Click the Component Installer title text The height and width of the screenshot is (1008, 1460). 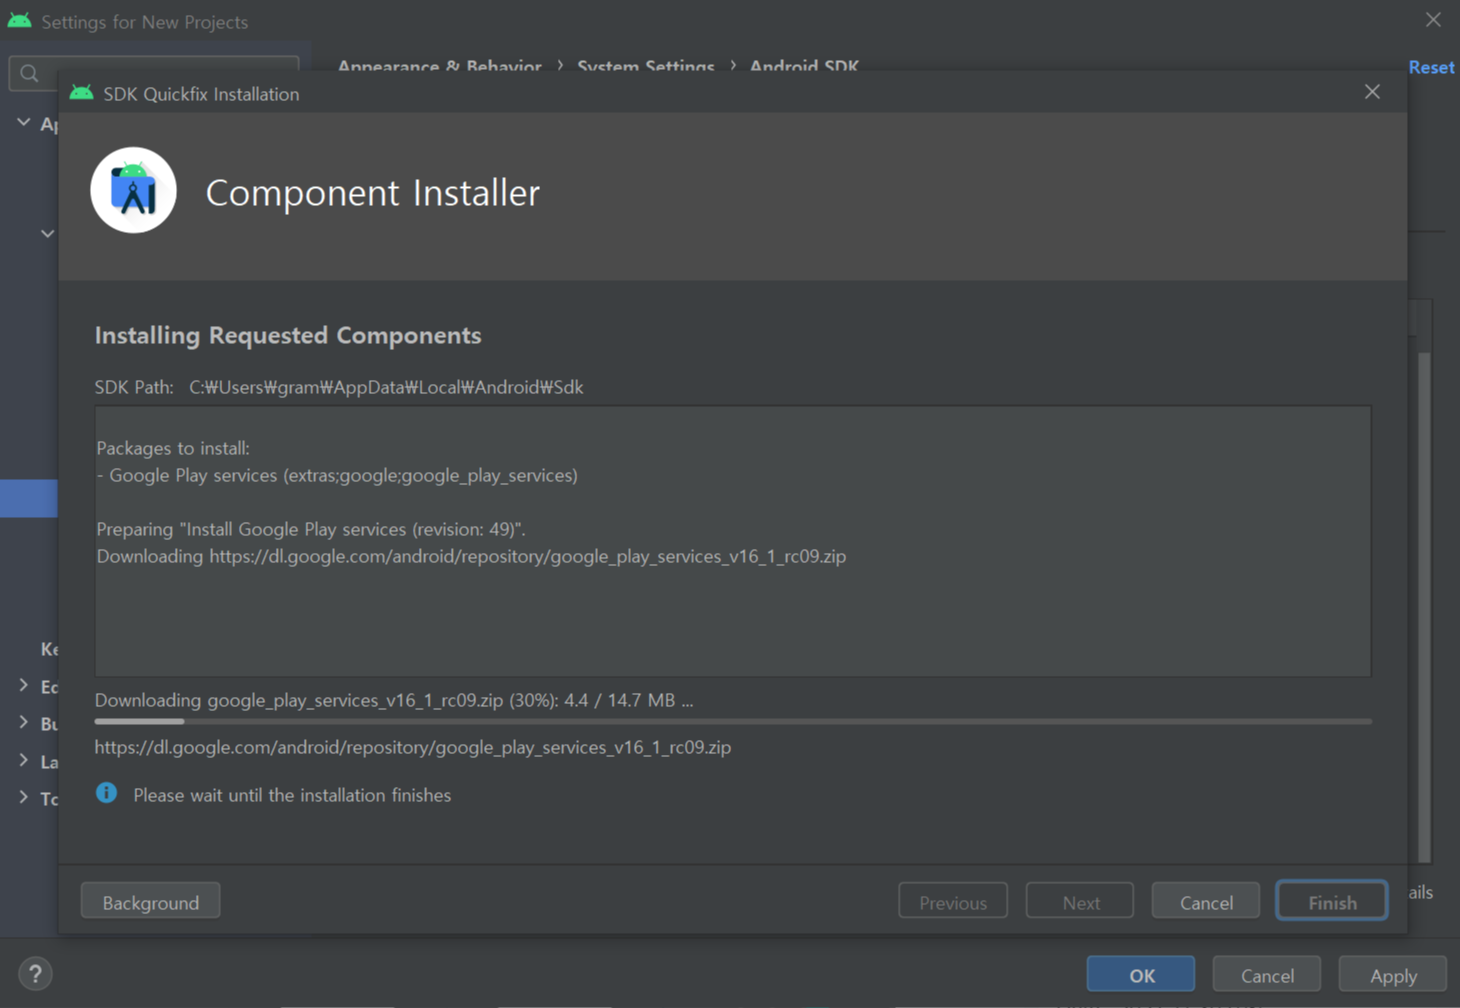(x=372, y=192)
